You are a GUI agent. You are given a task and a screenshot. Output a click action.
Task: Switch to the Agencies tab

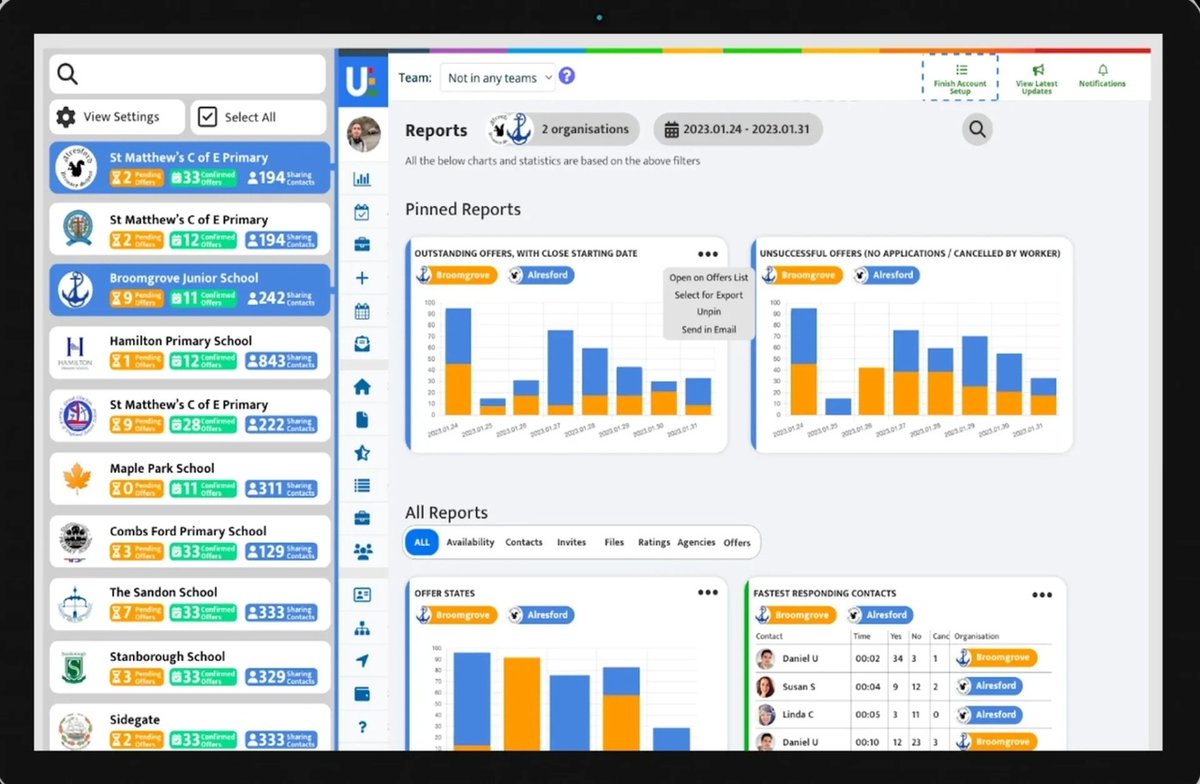tap(696, 542)
